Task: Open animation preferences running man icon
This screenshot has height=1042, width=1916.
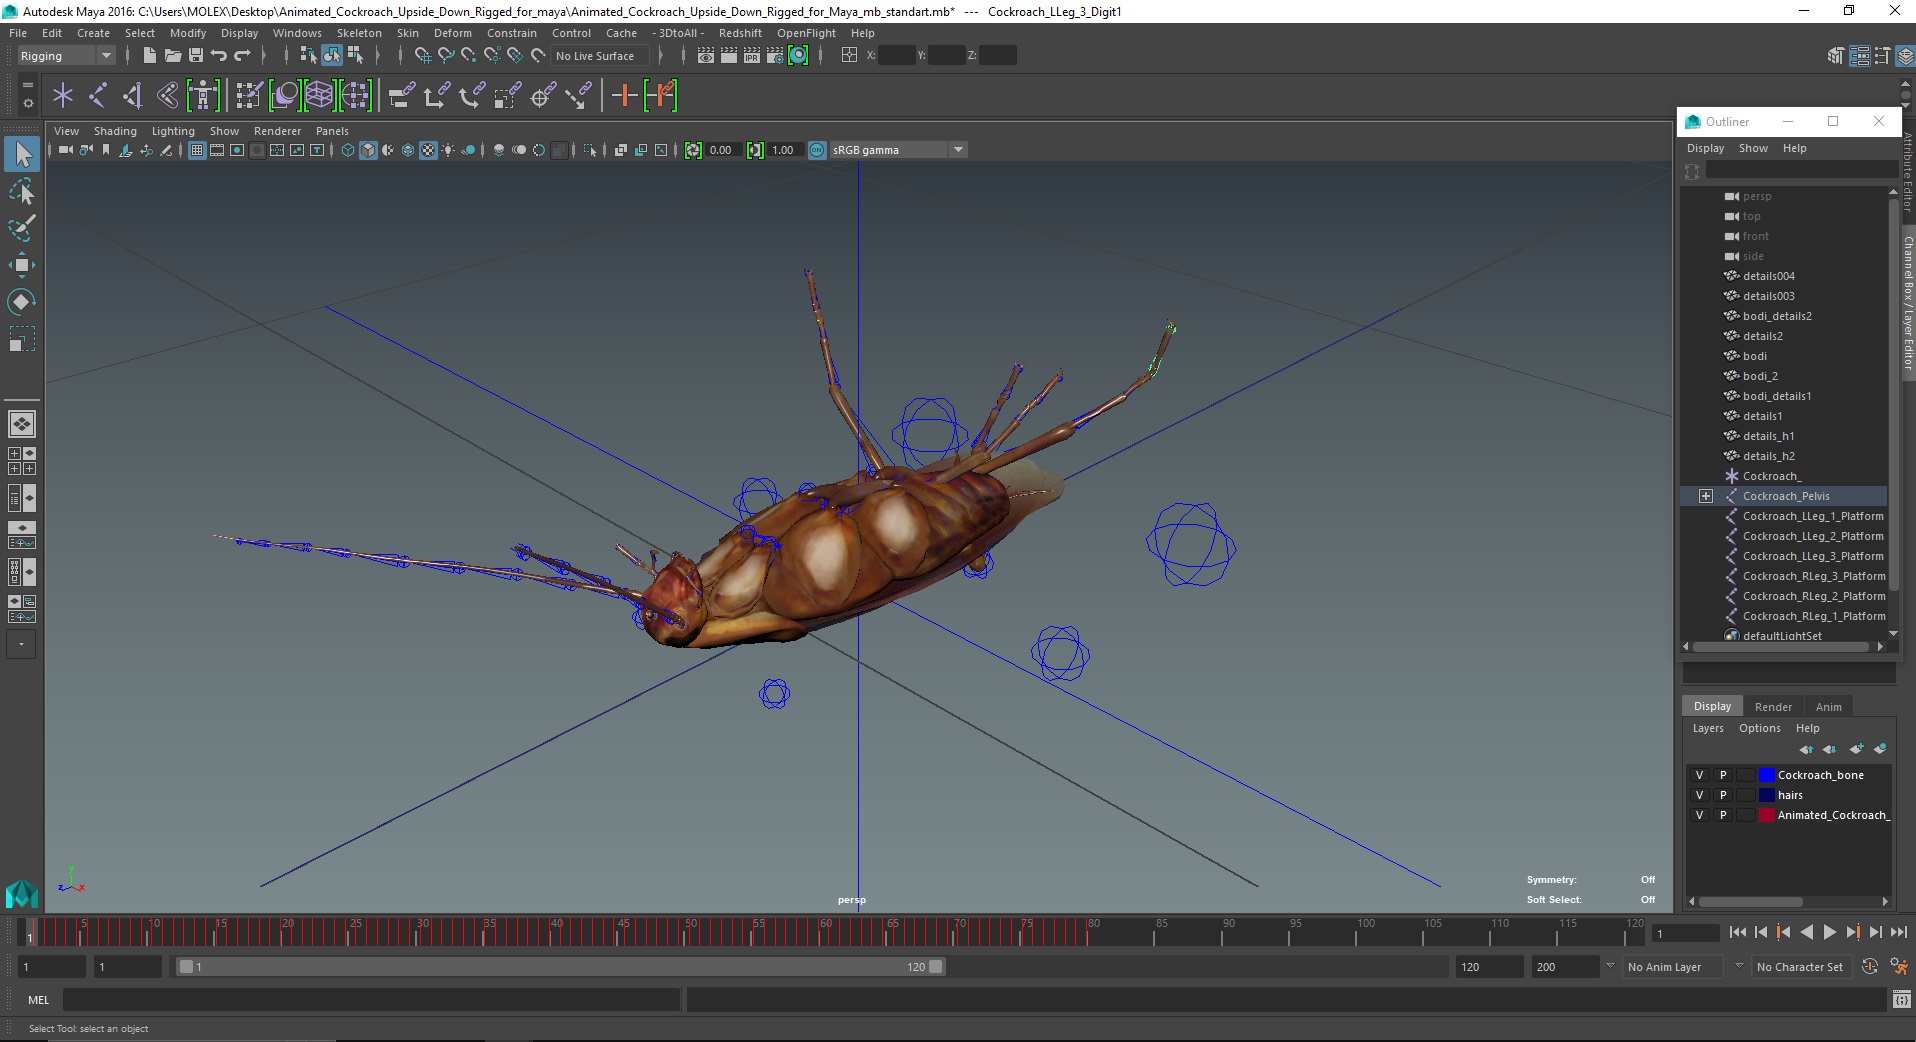Action: [x=1898, y=967]
